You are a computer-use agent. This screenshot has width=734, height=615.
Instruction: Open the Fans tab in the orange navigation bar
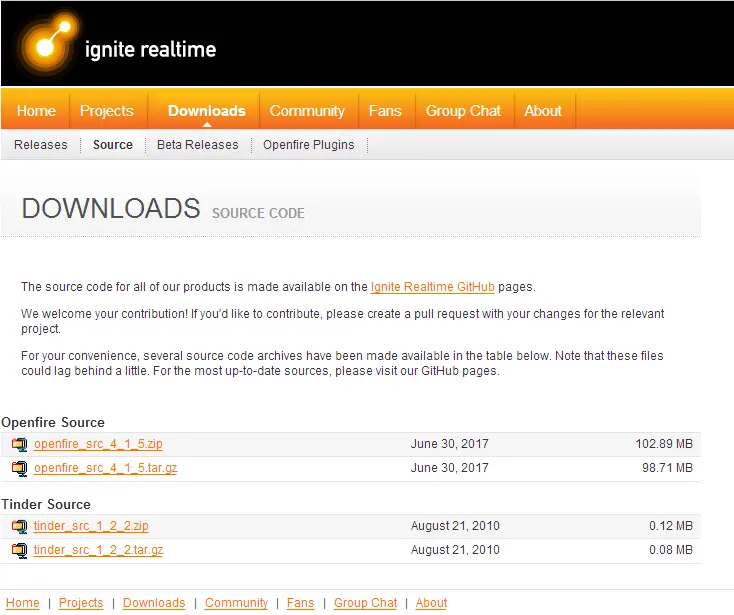385,111
